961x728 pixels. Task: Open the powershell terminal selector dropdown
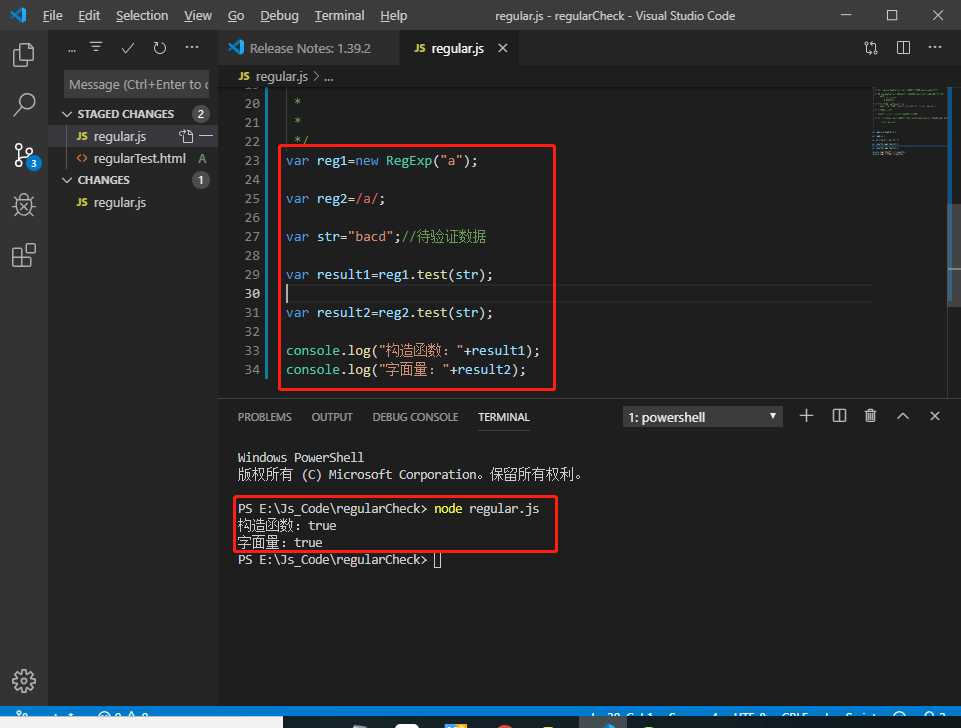click(x=702, y=417)
